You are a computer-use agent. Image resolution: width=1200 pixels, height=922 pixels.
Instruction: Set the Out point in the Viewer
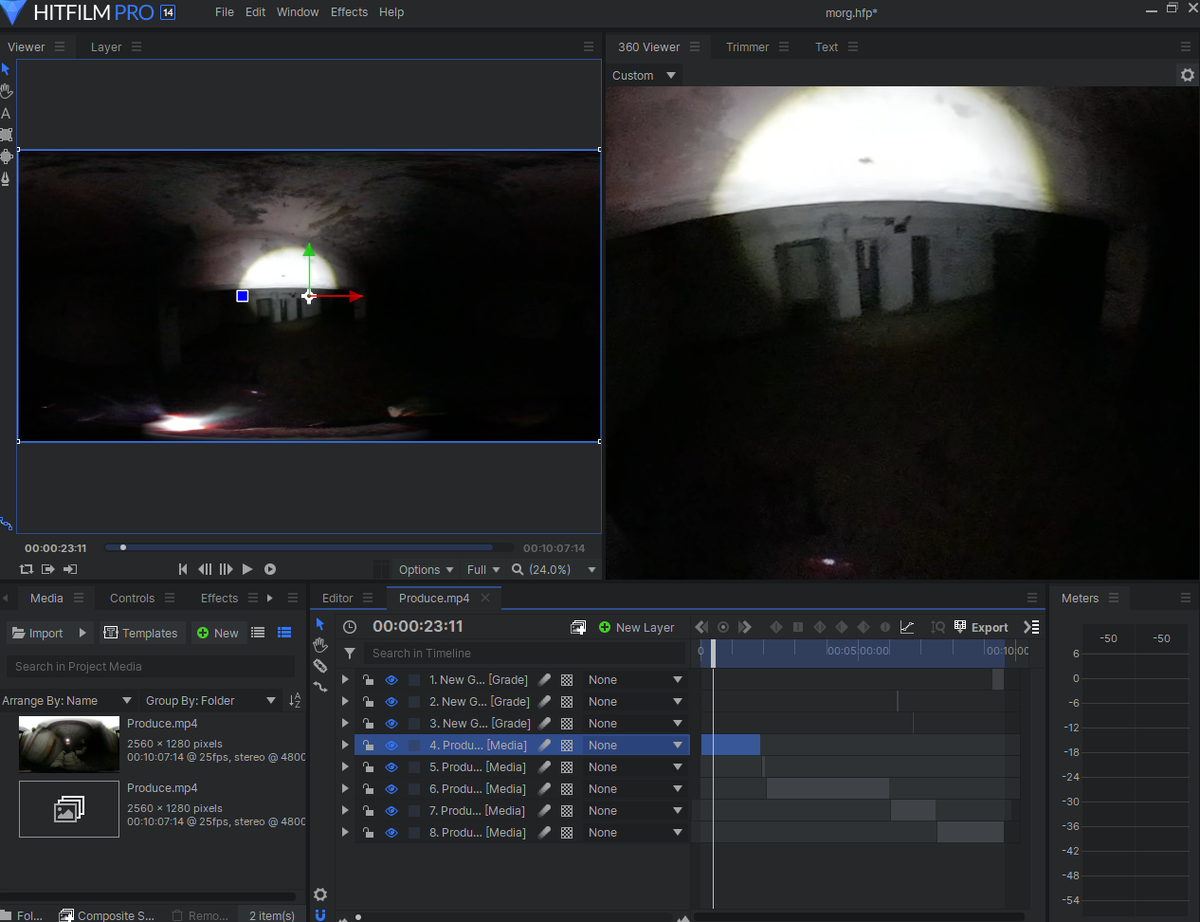click(x=70, y=569)
